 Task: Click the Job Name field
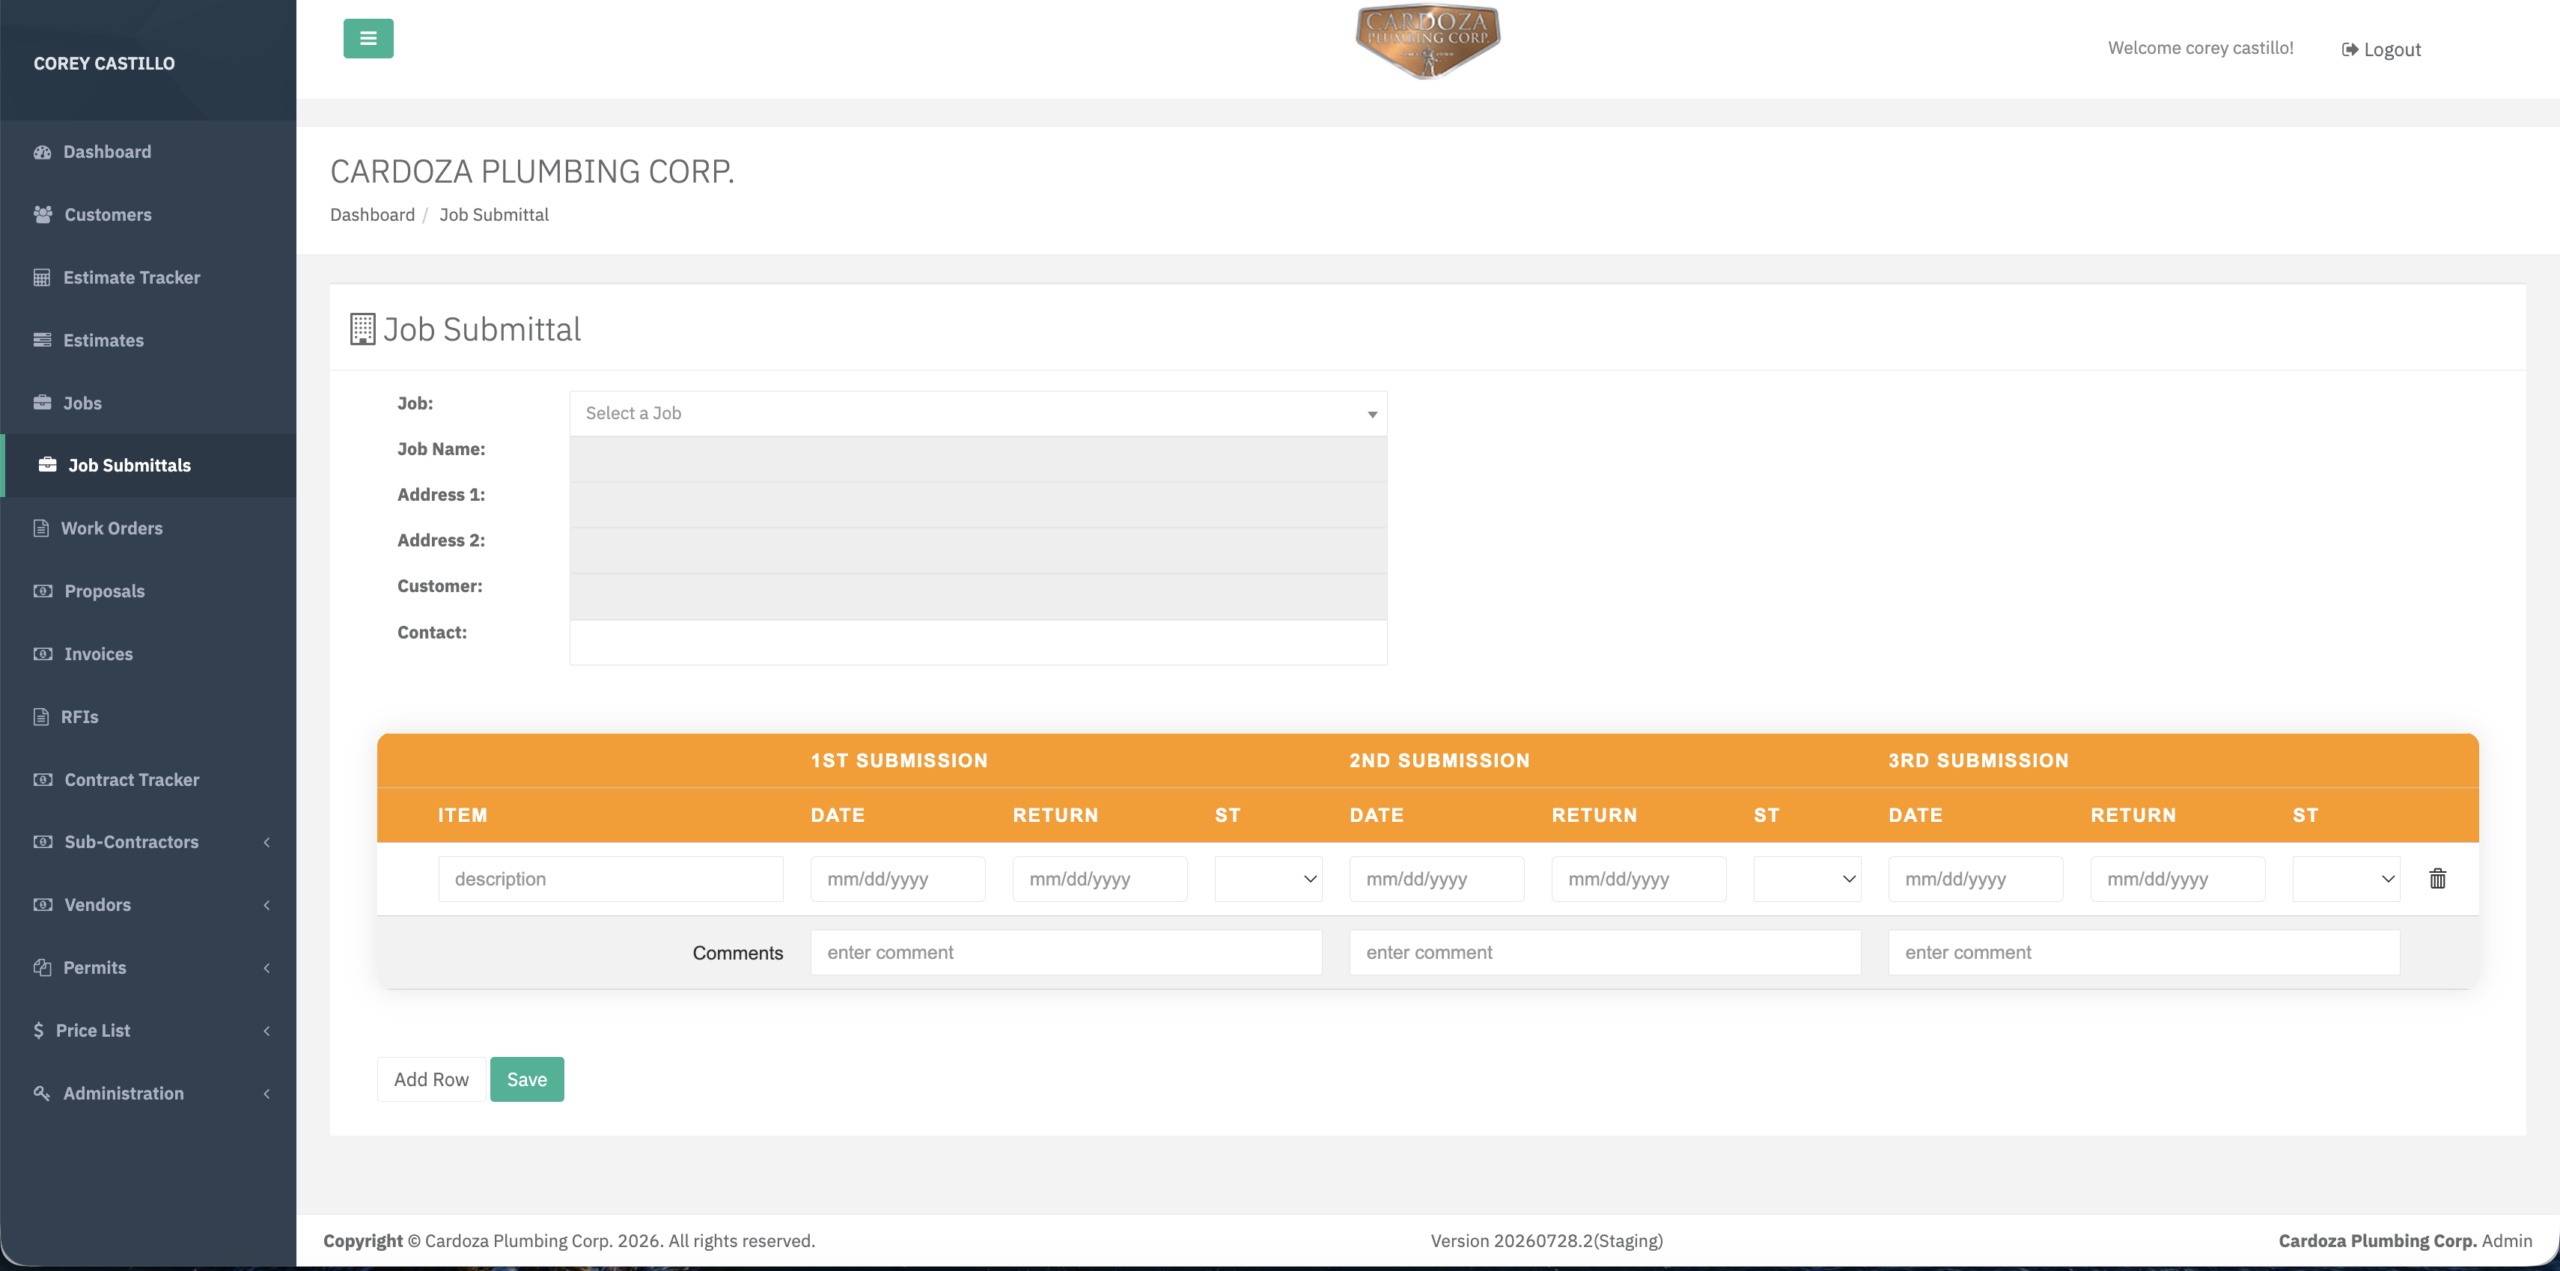(x=978, y=460)
